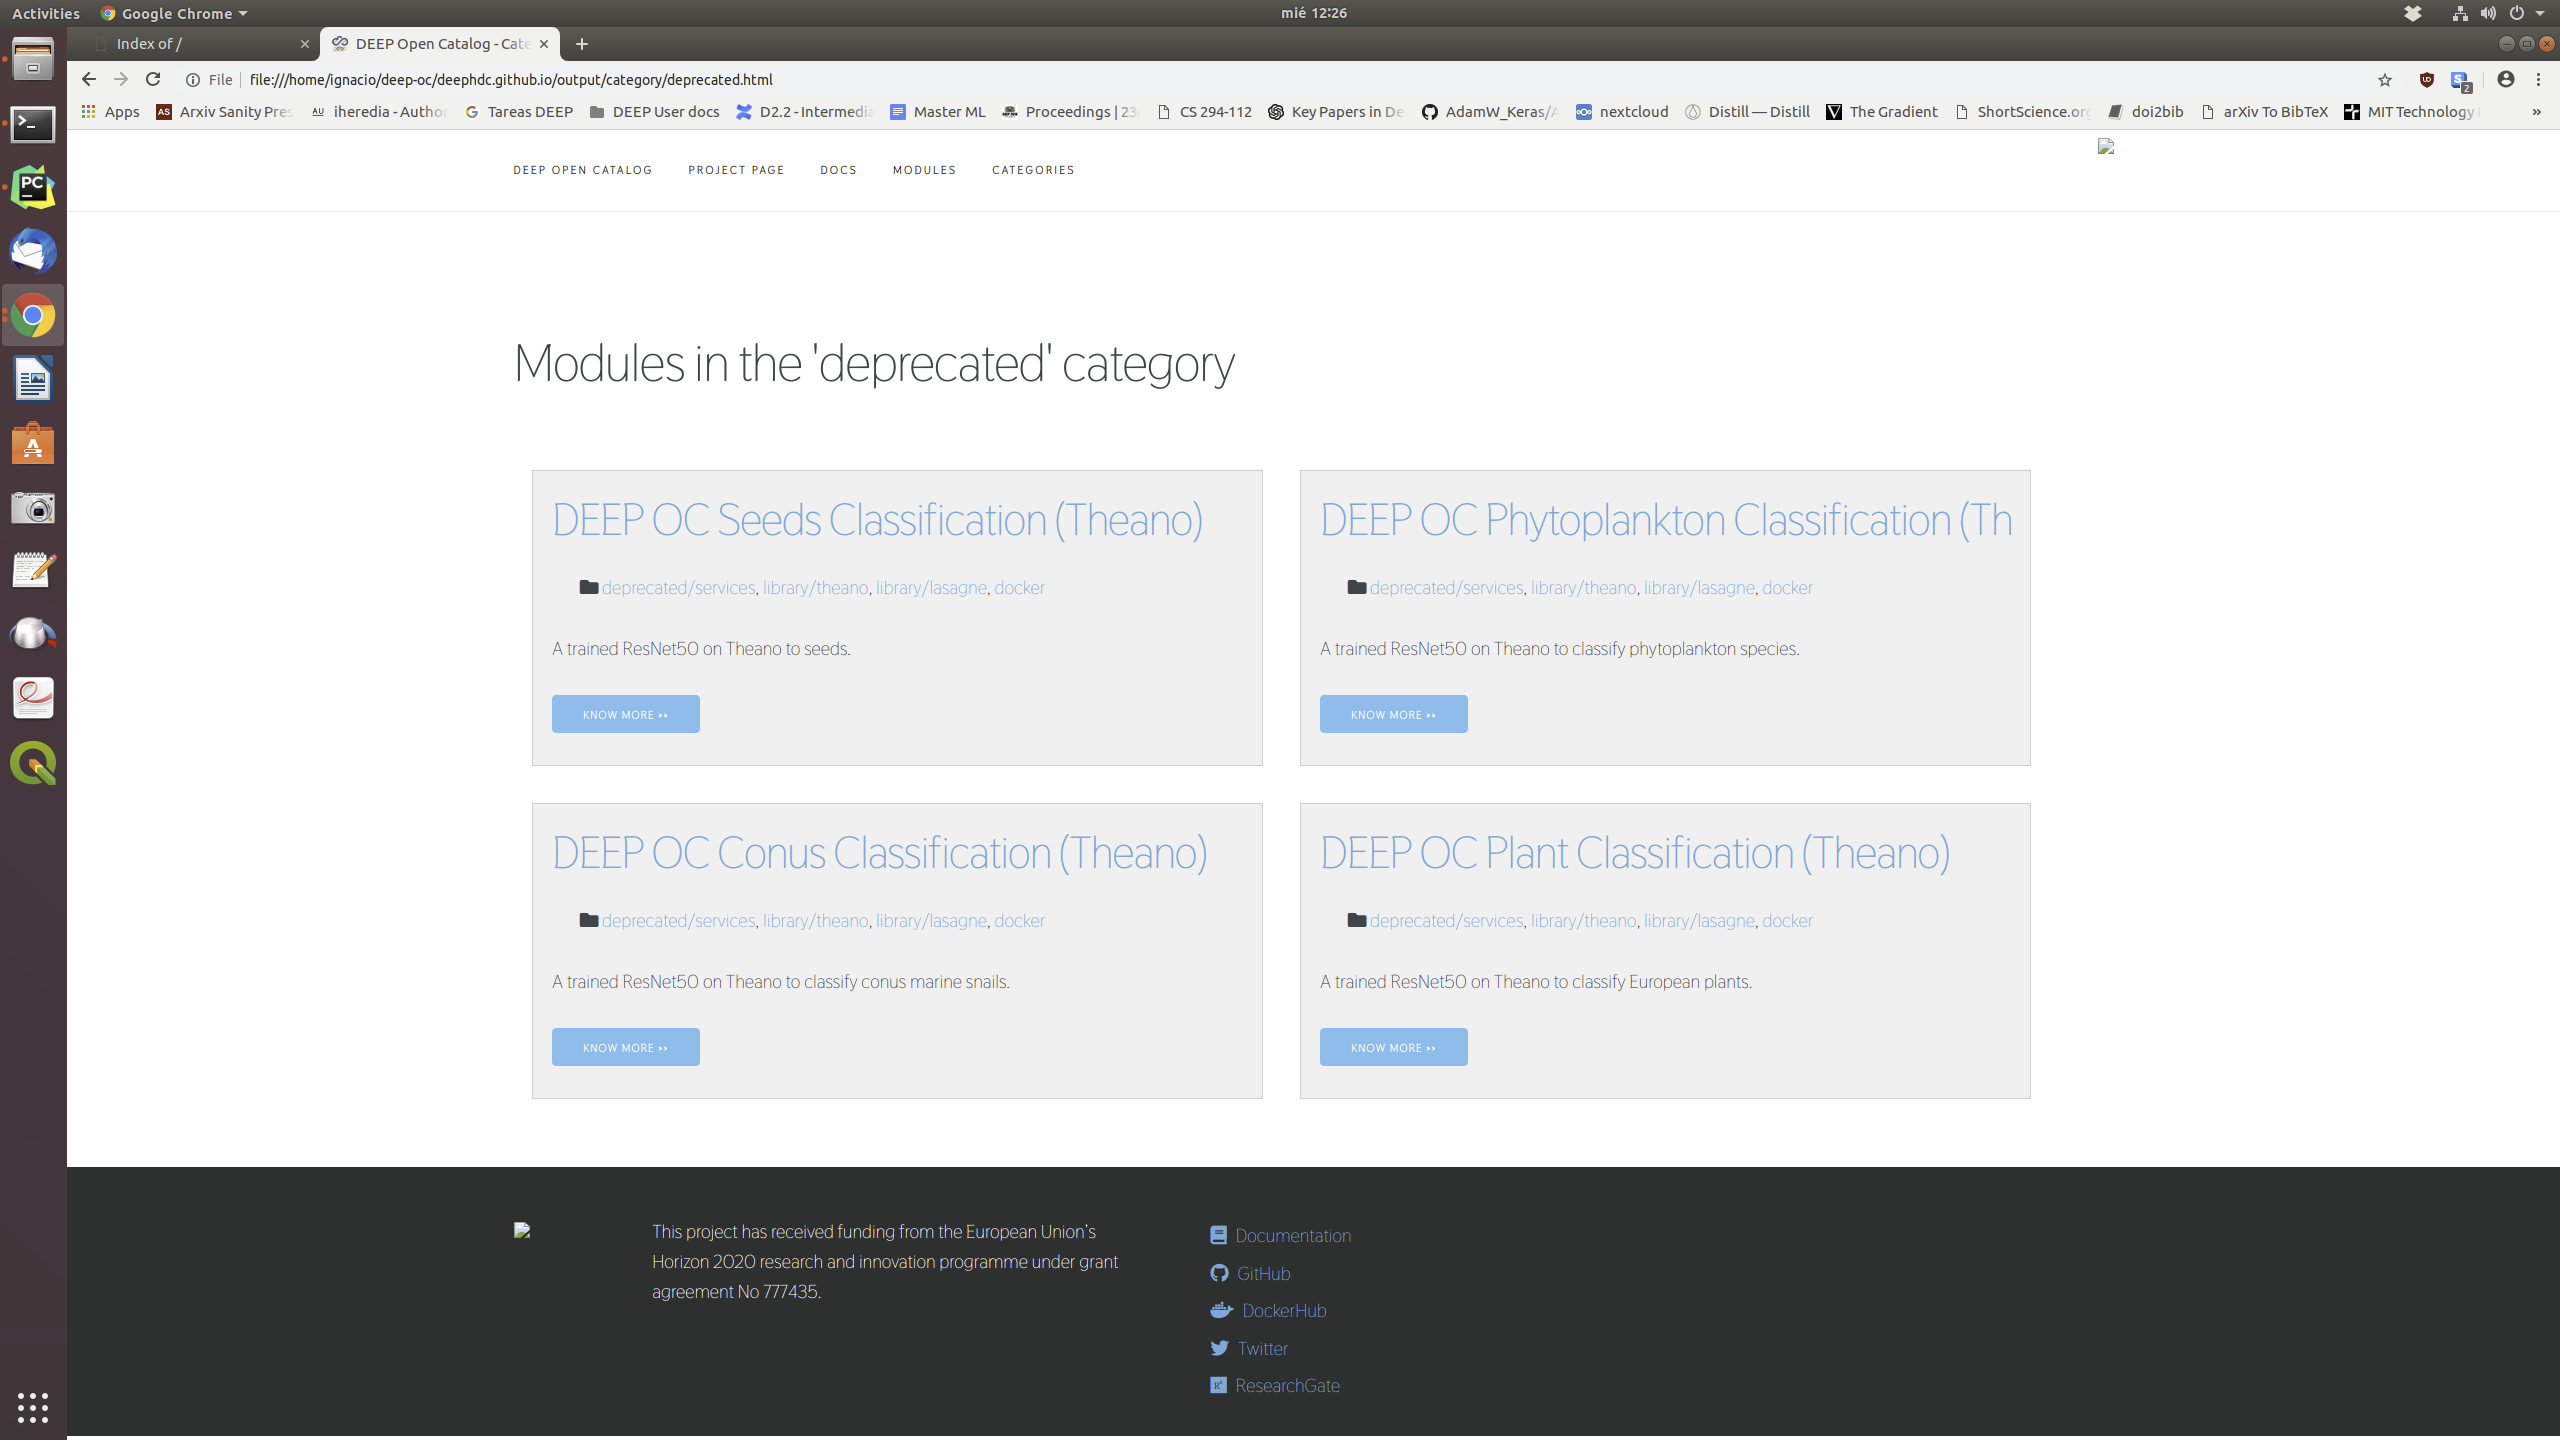
Task: Close the DEEP Open Catalog tab
Action: (544, 44)
